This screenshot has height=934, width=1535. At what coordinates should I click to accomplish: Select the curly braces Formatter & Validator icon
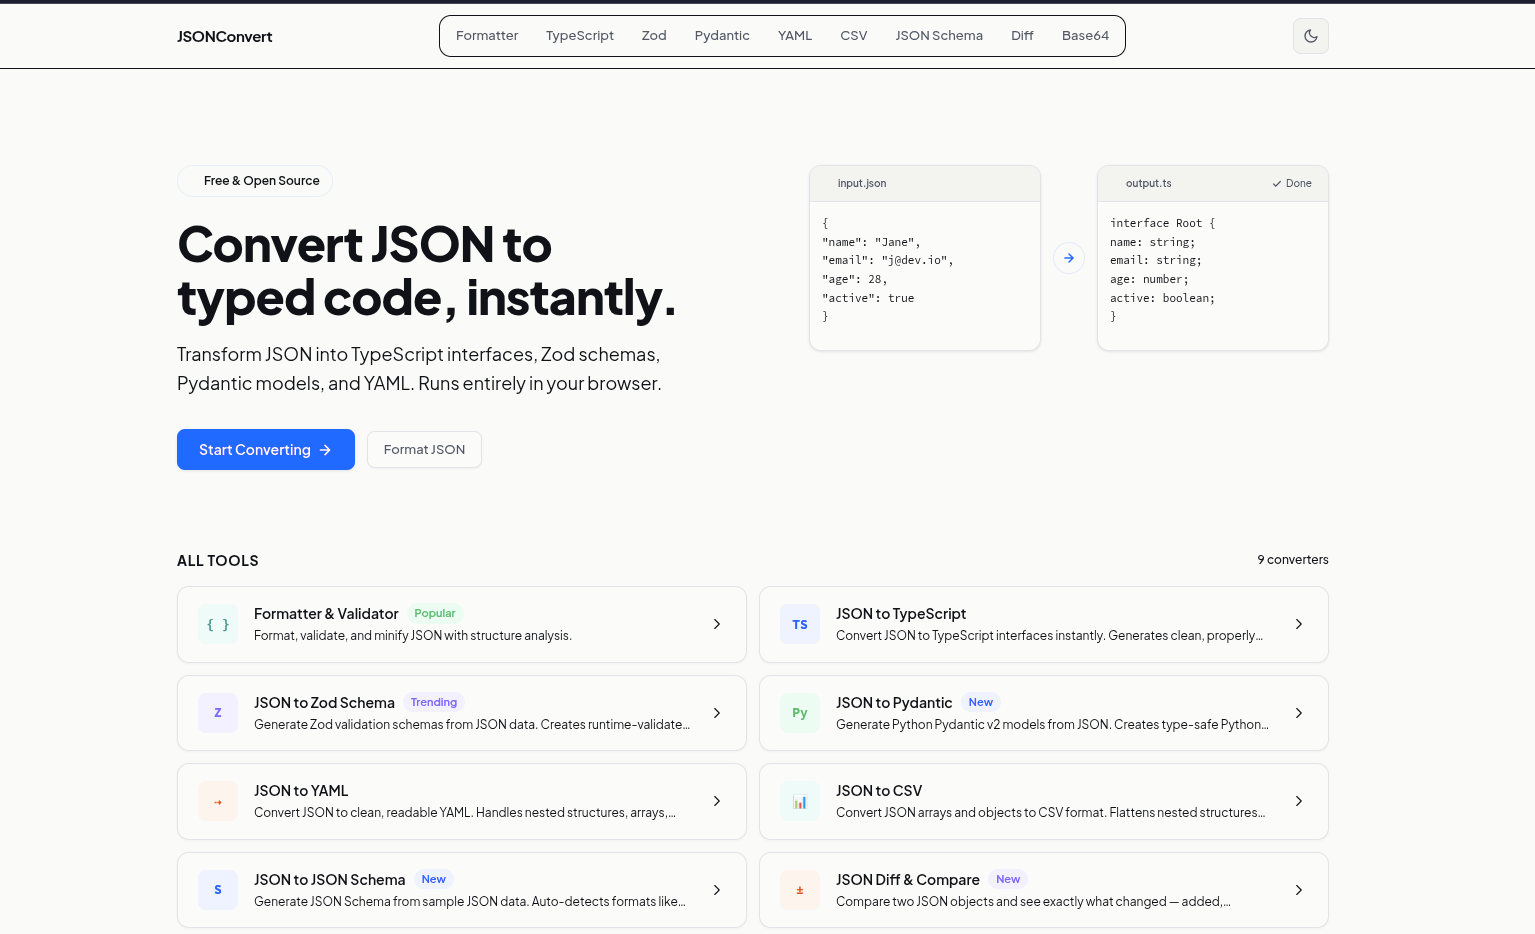tap(217, 624)
